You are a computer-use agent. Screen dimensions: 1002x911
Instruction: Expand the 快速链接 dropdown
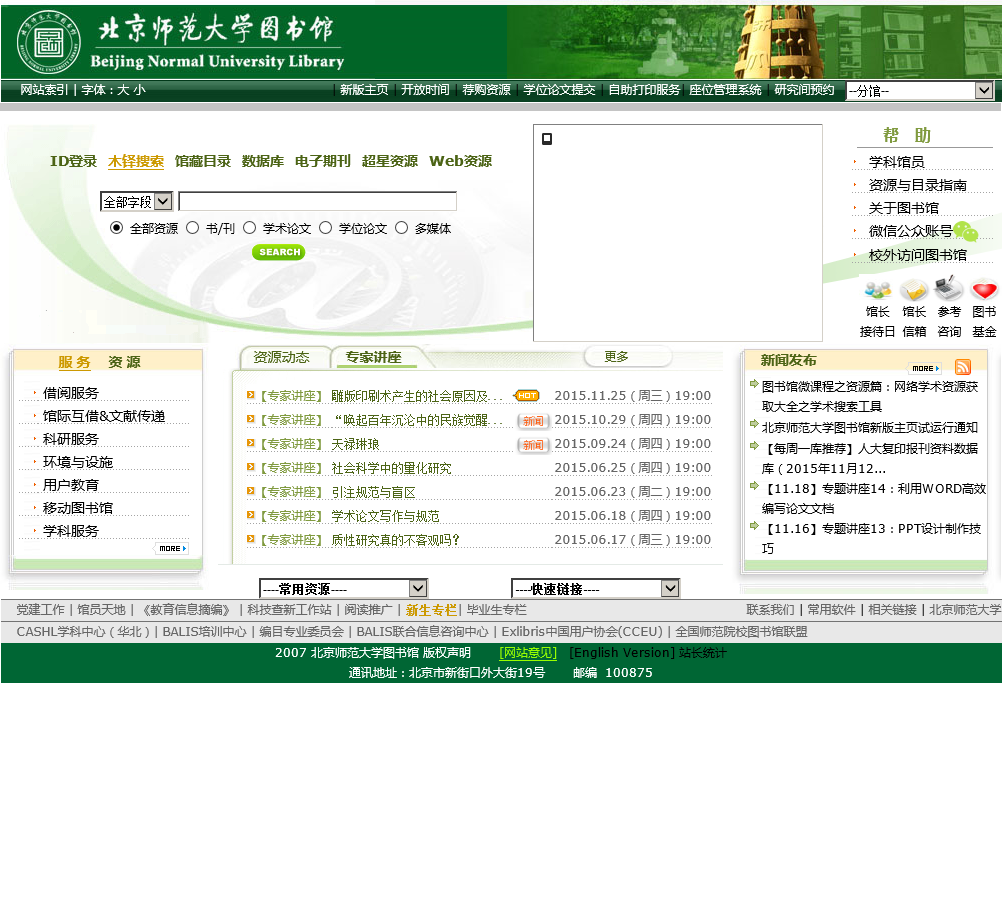click(x=596, y=588)
